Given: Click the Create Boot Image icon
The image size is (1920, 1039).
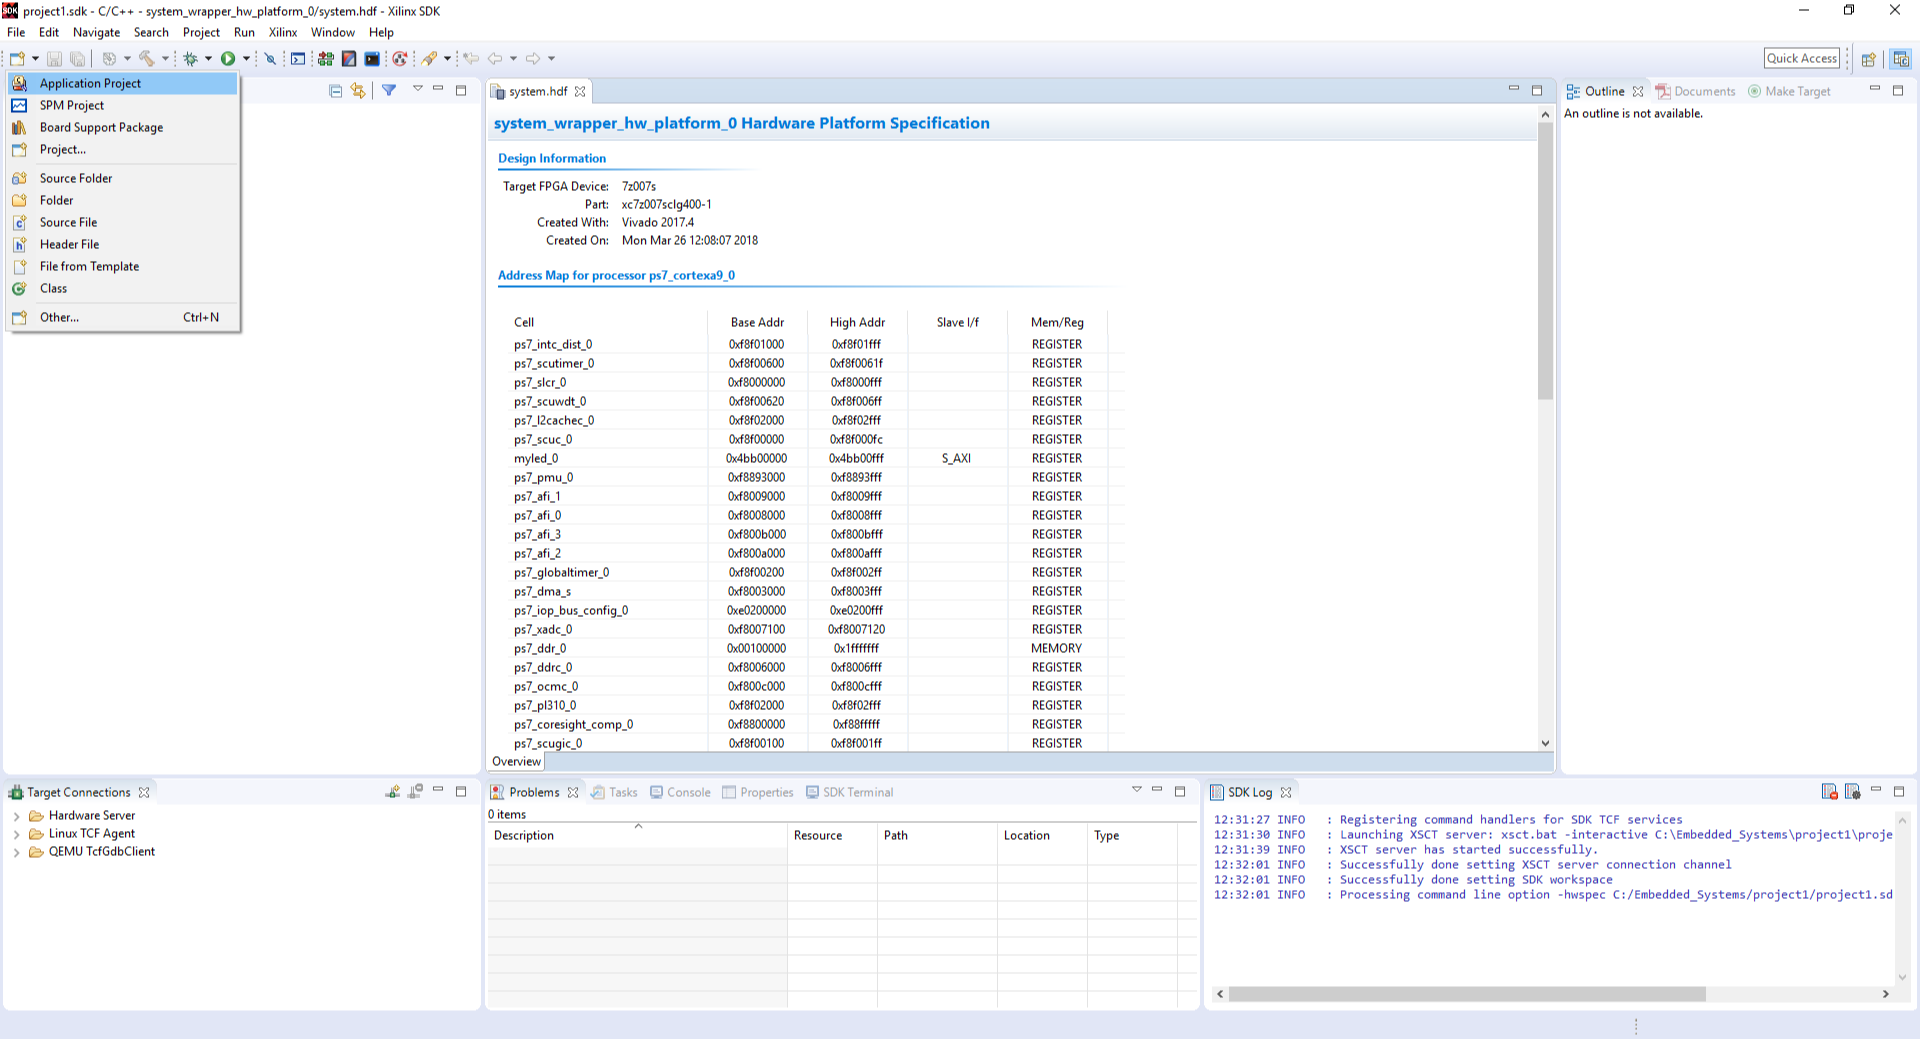Looking at the screenshot, I should point(349,59).
